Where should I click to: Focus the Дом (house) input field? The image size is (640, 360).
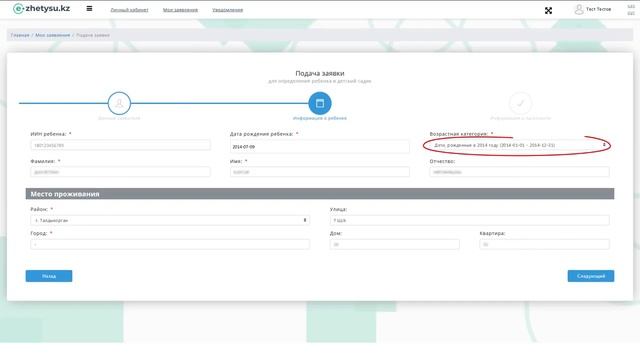(395, 244)
